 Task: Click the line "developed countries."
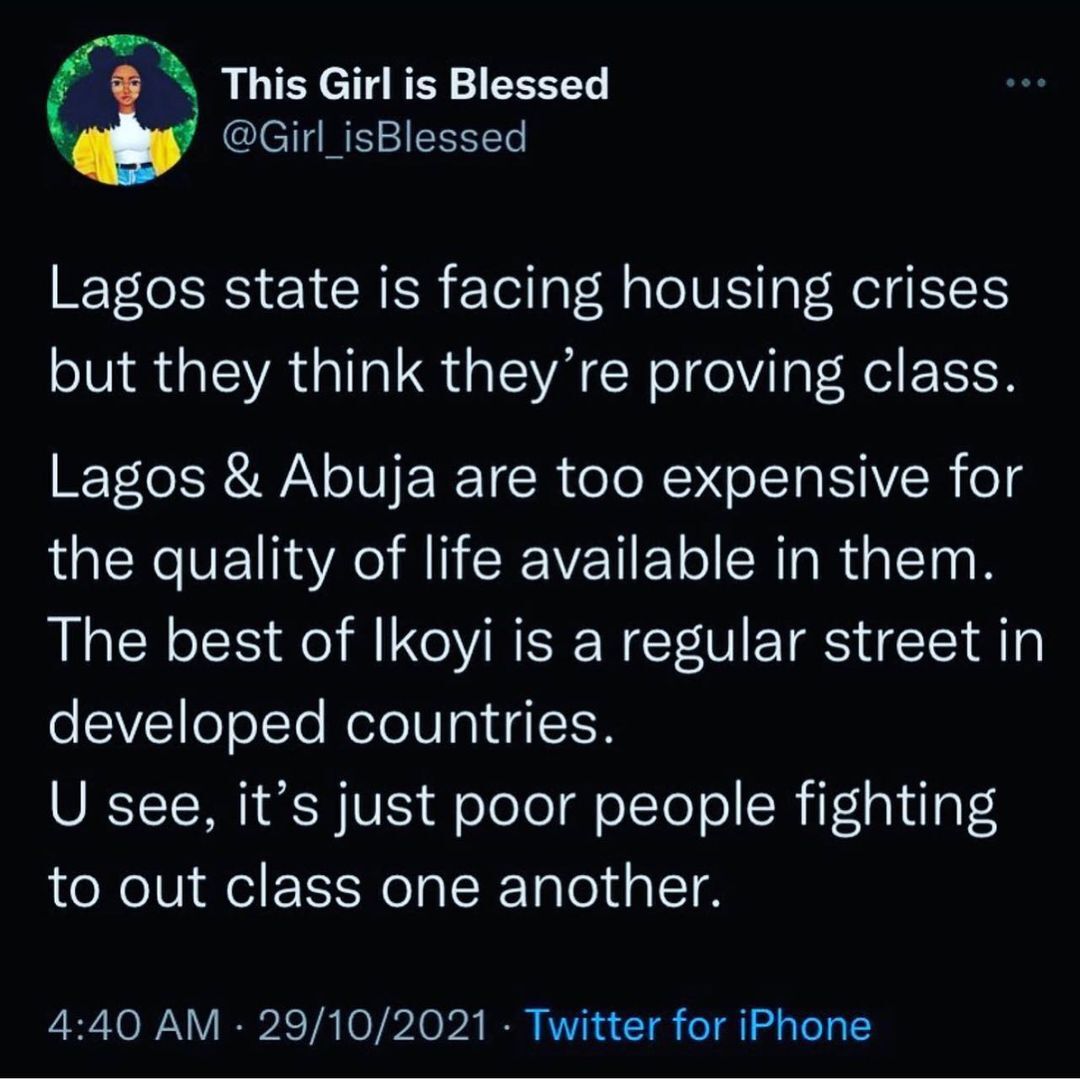pos(330,723)
